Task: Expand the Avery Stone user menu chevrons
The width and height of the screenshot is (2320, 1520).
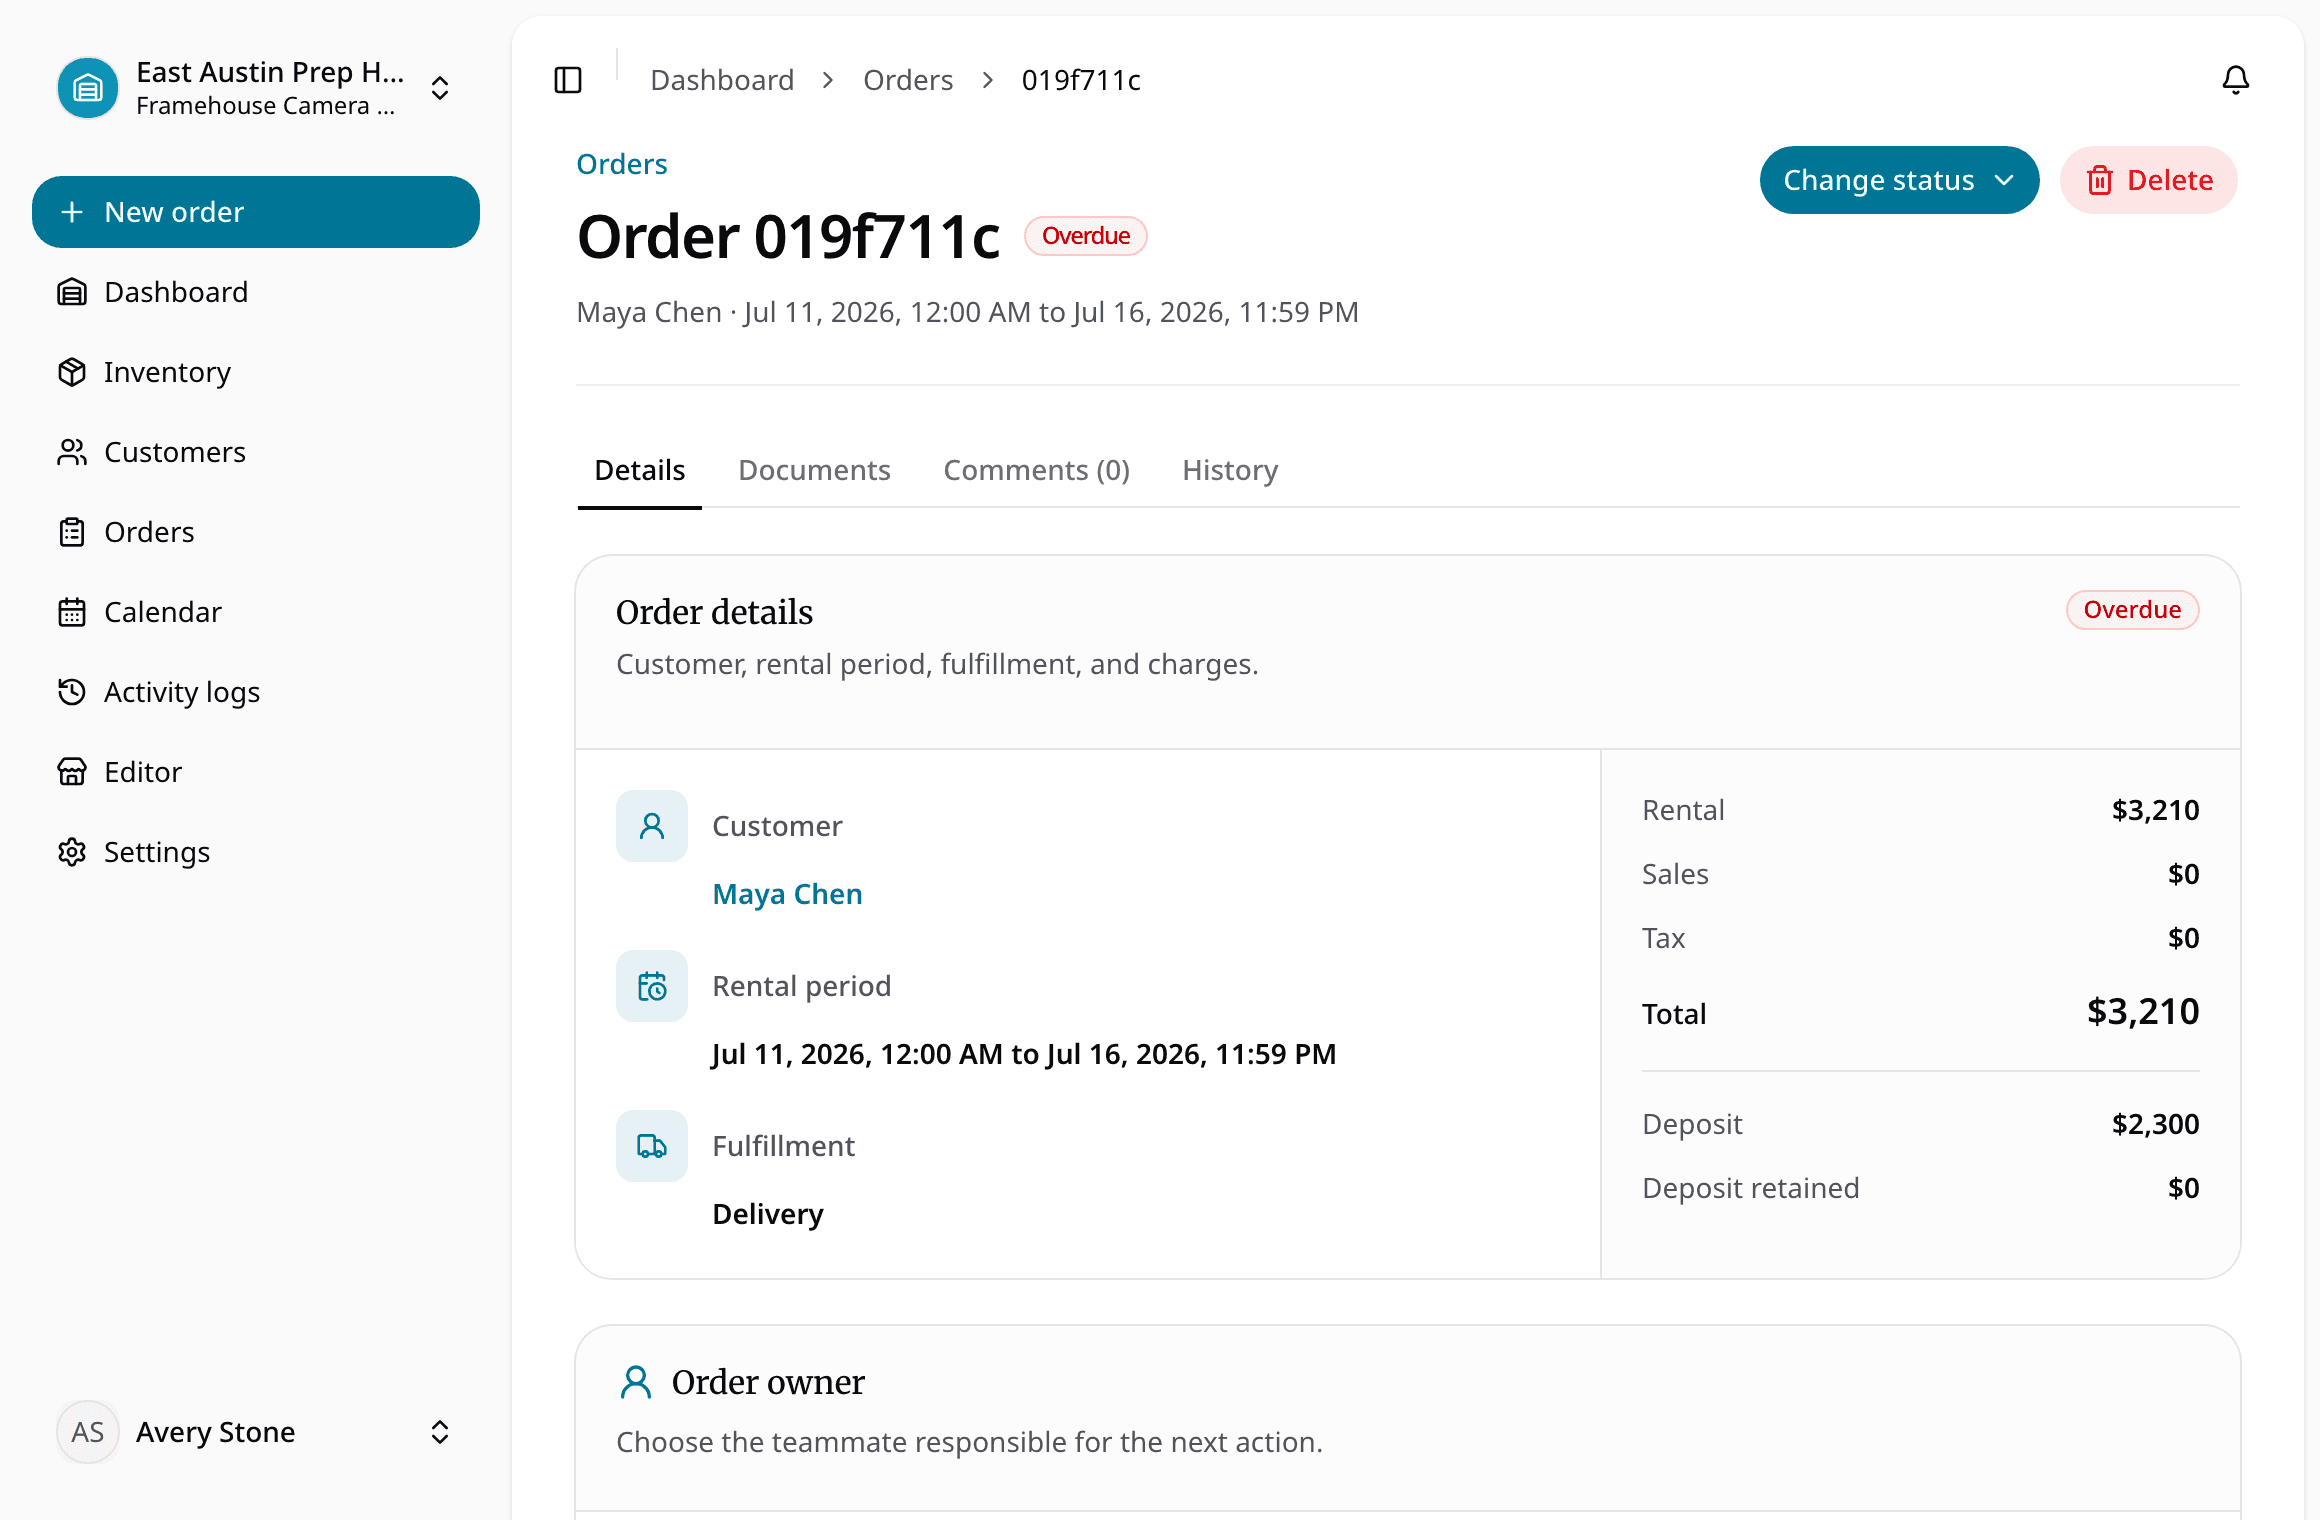Action: click(x=440, y=1432)
